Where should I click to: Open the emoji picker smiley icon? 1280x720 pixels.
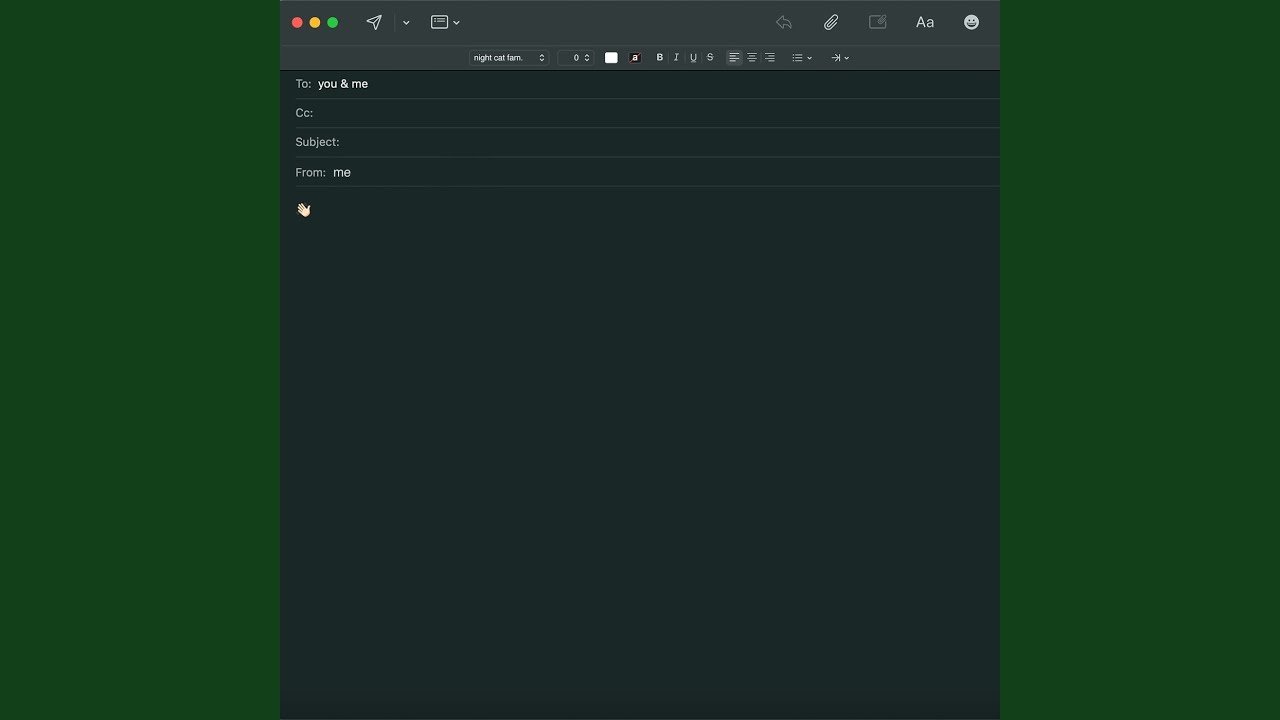coord(972,22)
